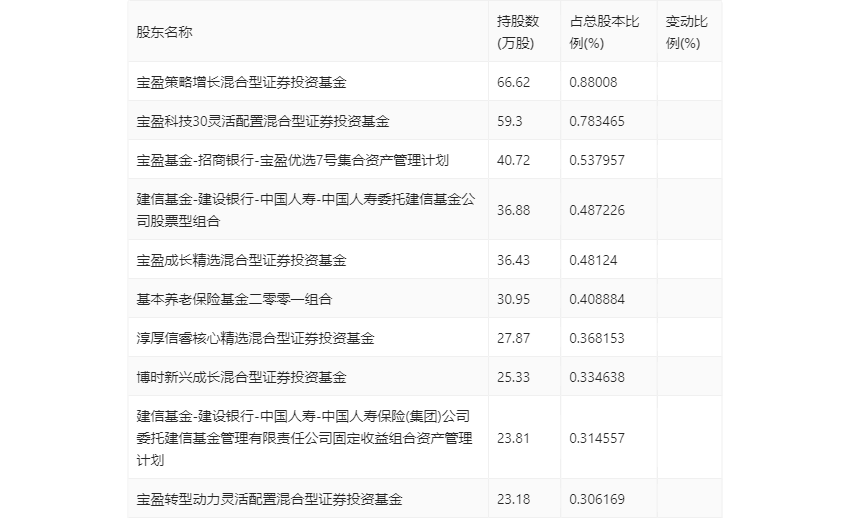The height and width of the screenshot is (518, 850).
Task: Click the holding value 59.3
Action: (510, 121)
